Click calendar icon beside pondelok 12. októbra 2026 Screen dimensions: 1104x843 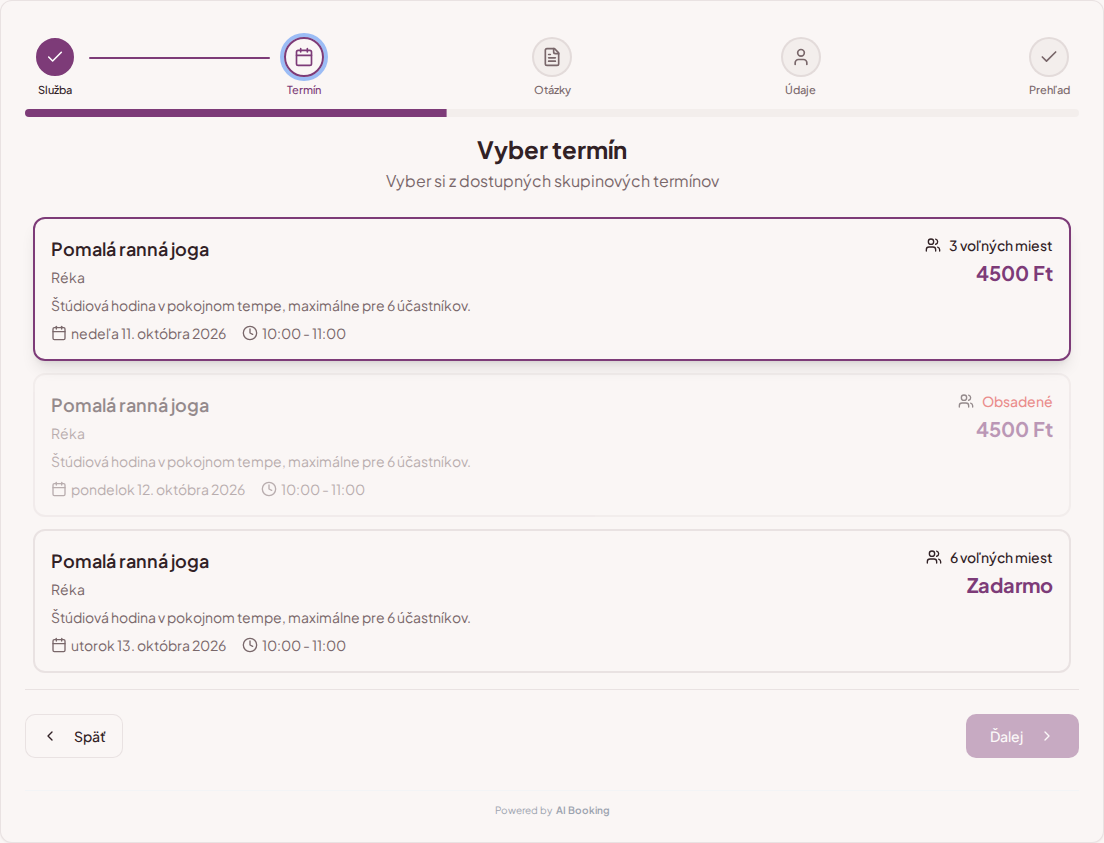point(59,489)
